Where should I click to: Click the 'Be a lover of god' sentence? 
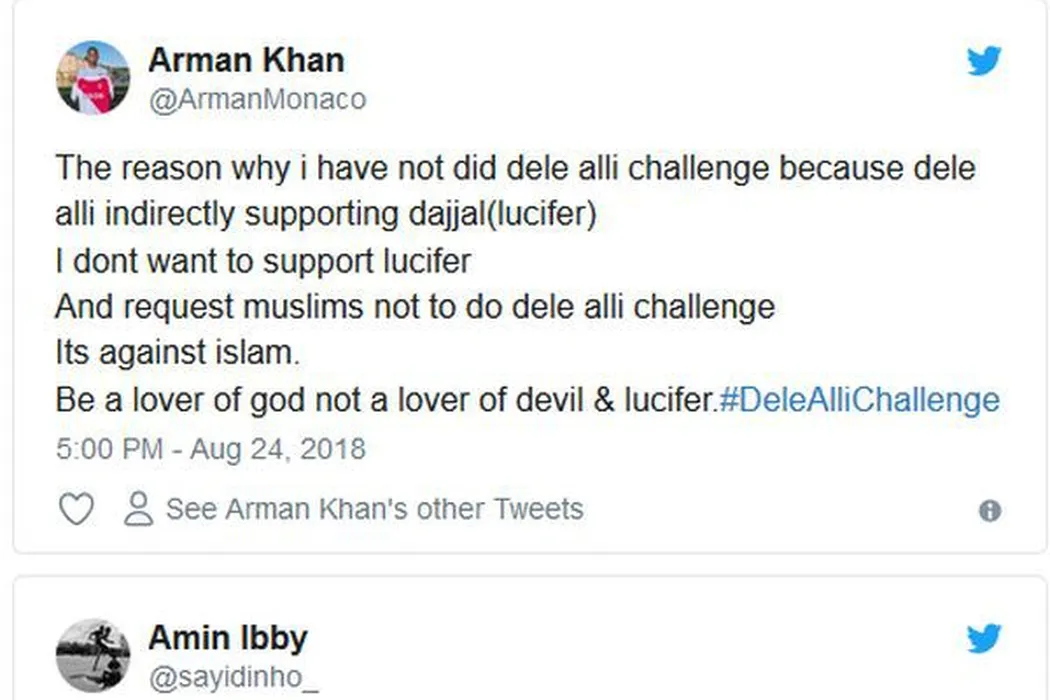pos(385,400)
